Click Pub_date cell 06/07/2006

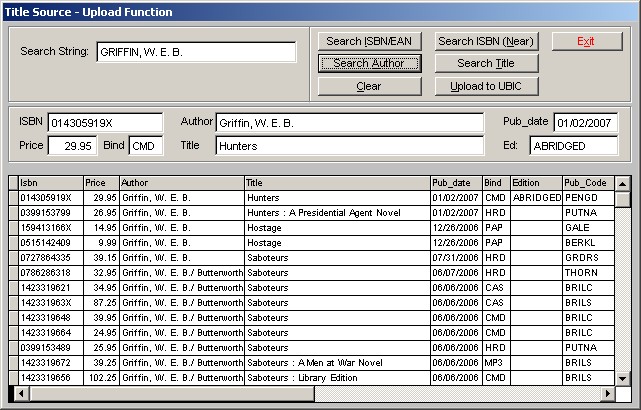pyautogui.click(x=456, y=273)
